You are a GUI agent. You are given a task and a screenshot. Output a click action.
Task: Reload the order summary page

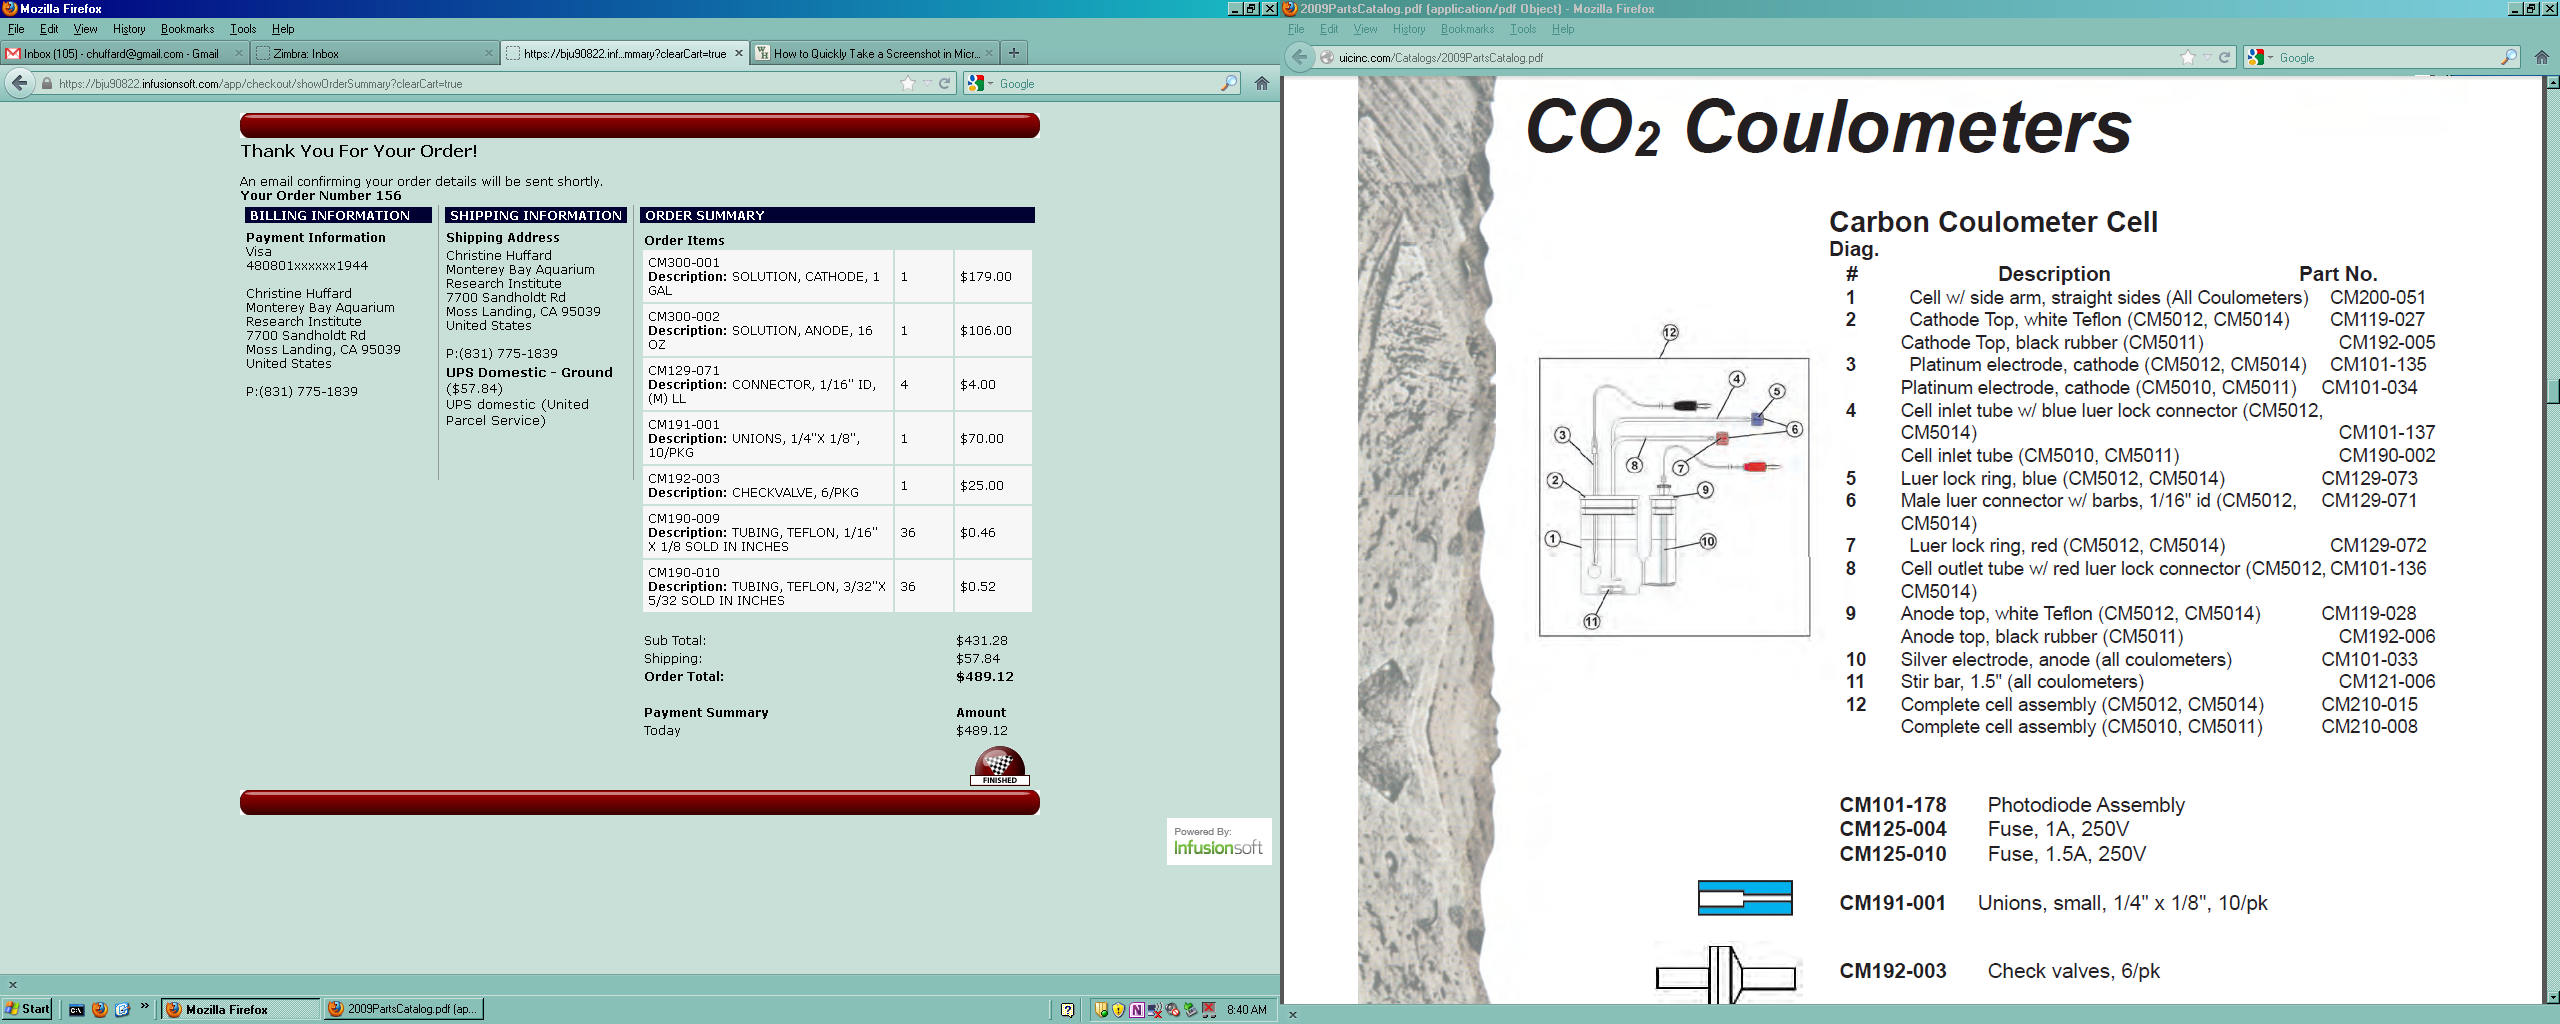point(944,83)
